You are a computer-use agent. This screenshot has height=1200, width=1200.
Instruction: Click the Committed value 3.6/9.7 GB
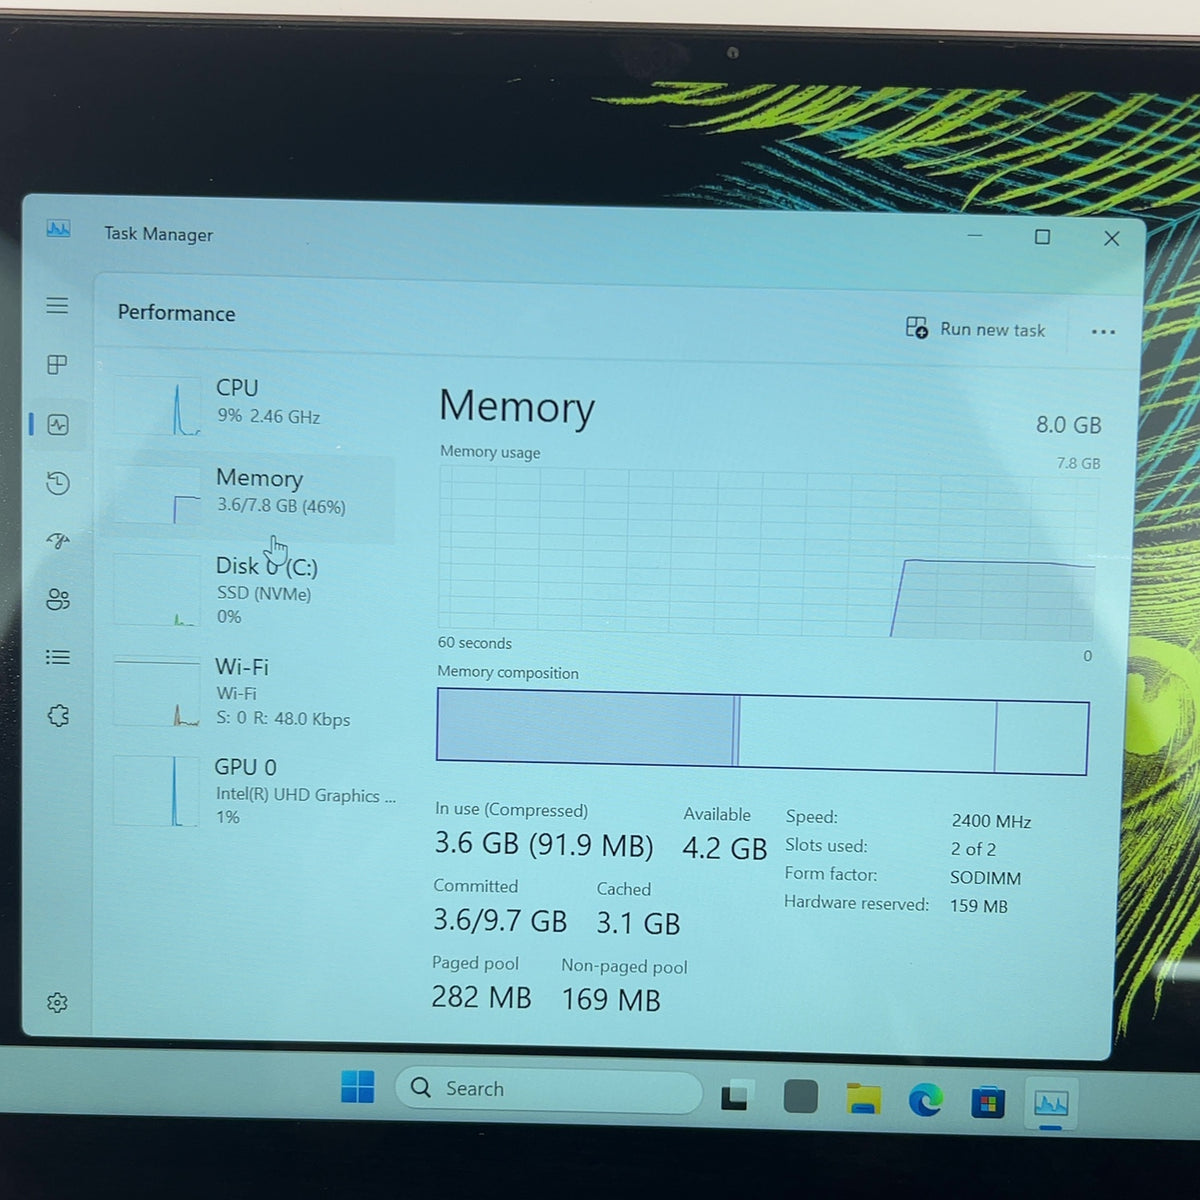point(499,921)
